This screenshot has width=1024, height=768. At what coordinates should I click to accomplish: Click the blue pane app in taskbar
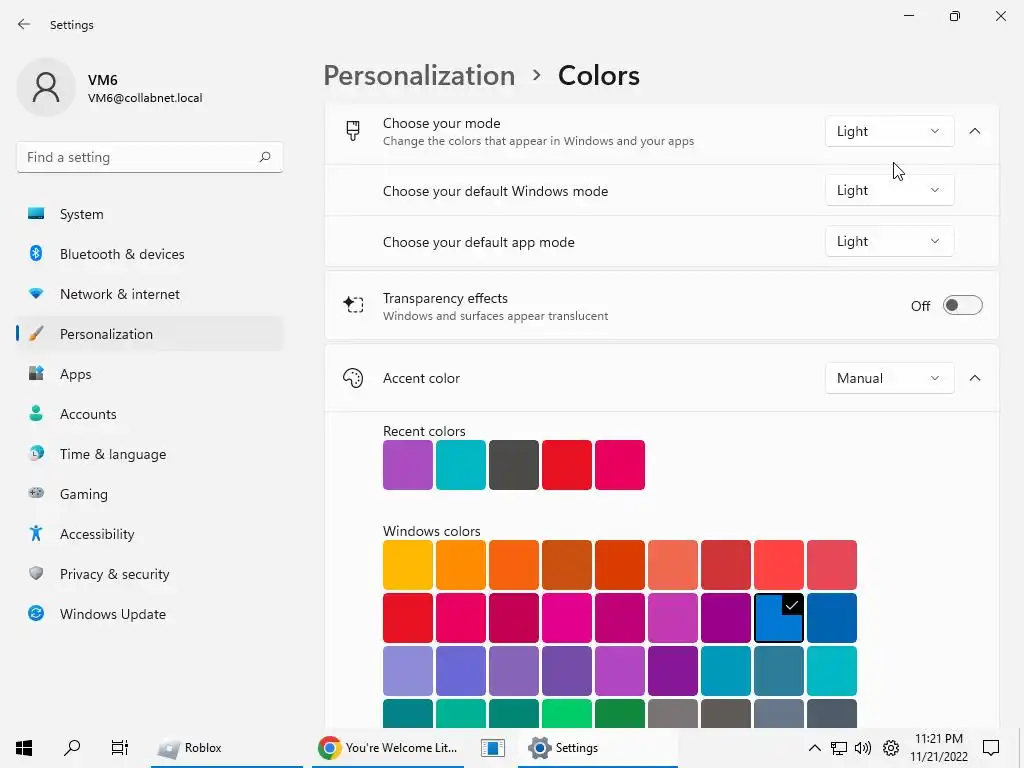coord(492,748)
